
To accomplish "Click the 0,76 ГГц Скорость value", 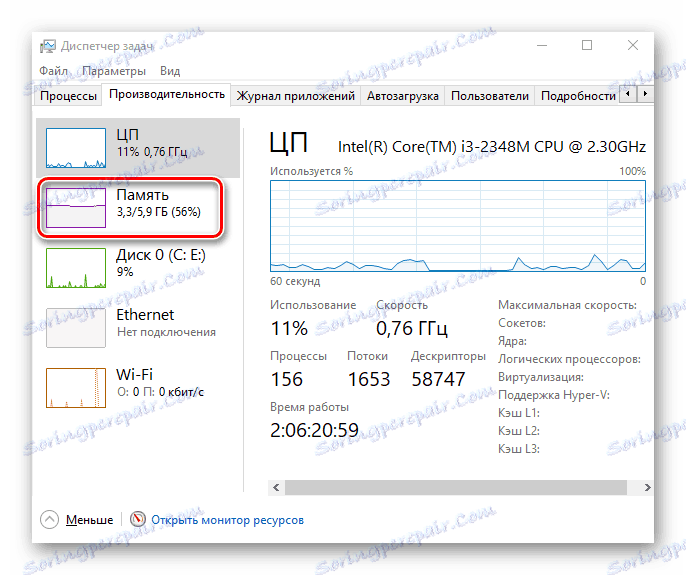I will coord(412,328).
